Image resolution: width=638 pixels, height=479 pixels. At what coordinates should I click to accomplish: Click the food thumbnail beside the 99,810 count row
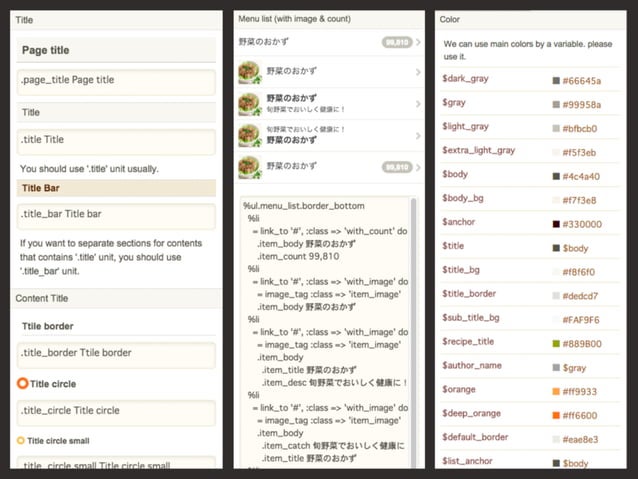[x=249, y=167]
